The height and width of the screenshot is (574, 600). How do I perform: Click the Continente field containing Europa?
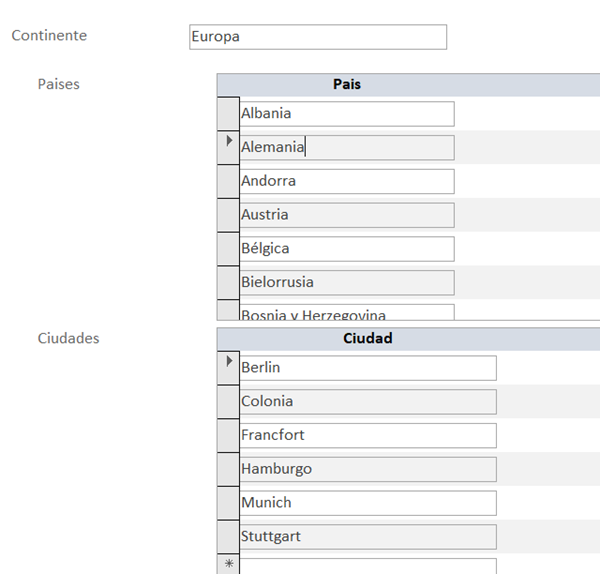point(318,37)
